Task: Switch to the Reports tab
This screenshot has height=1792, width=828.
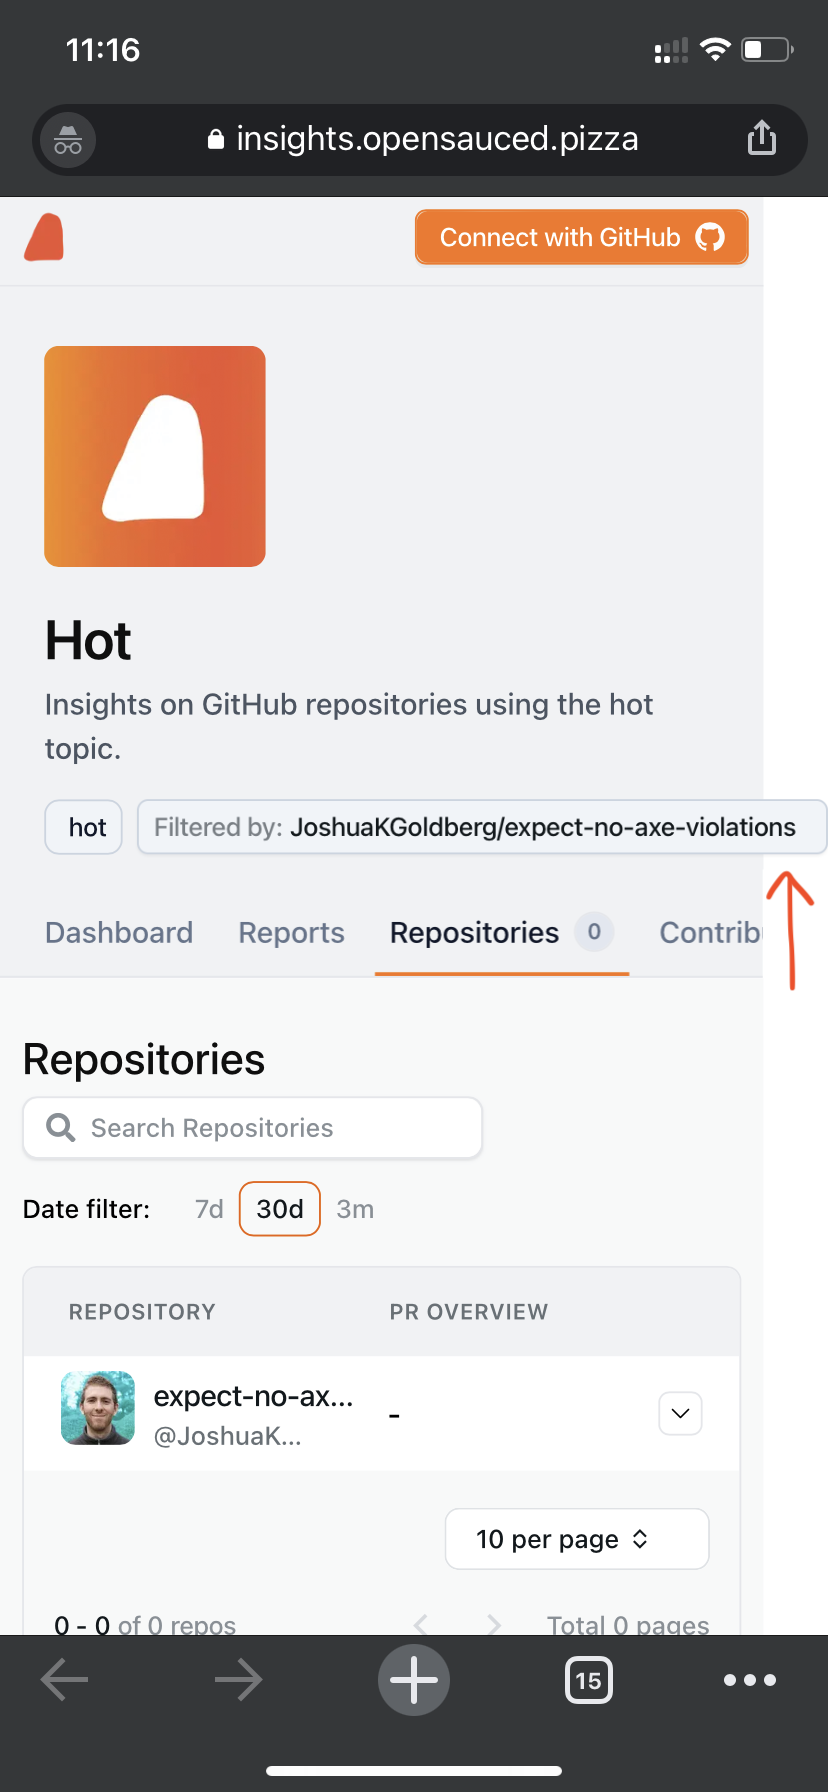Action: click(x=290, y=932)
